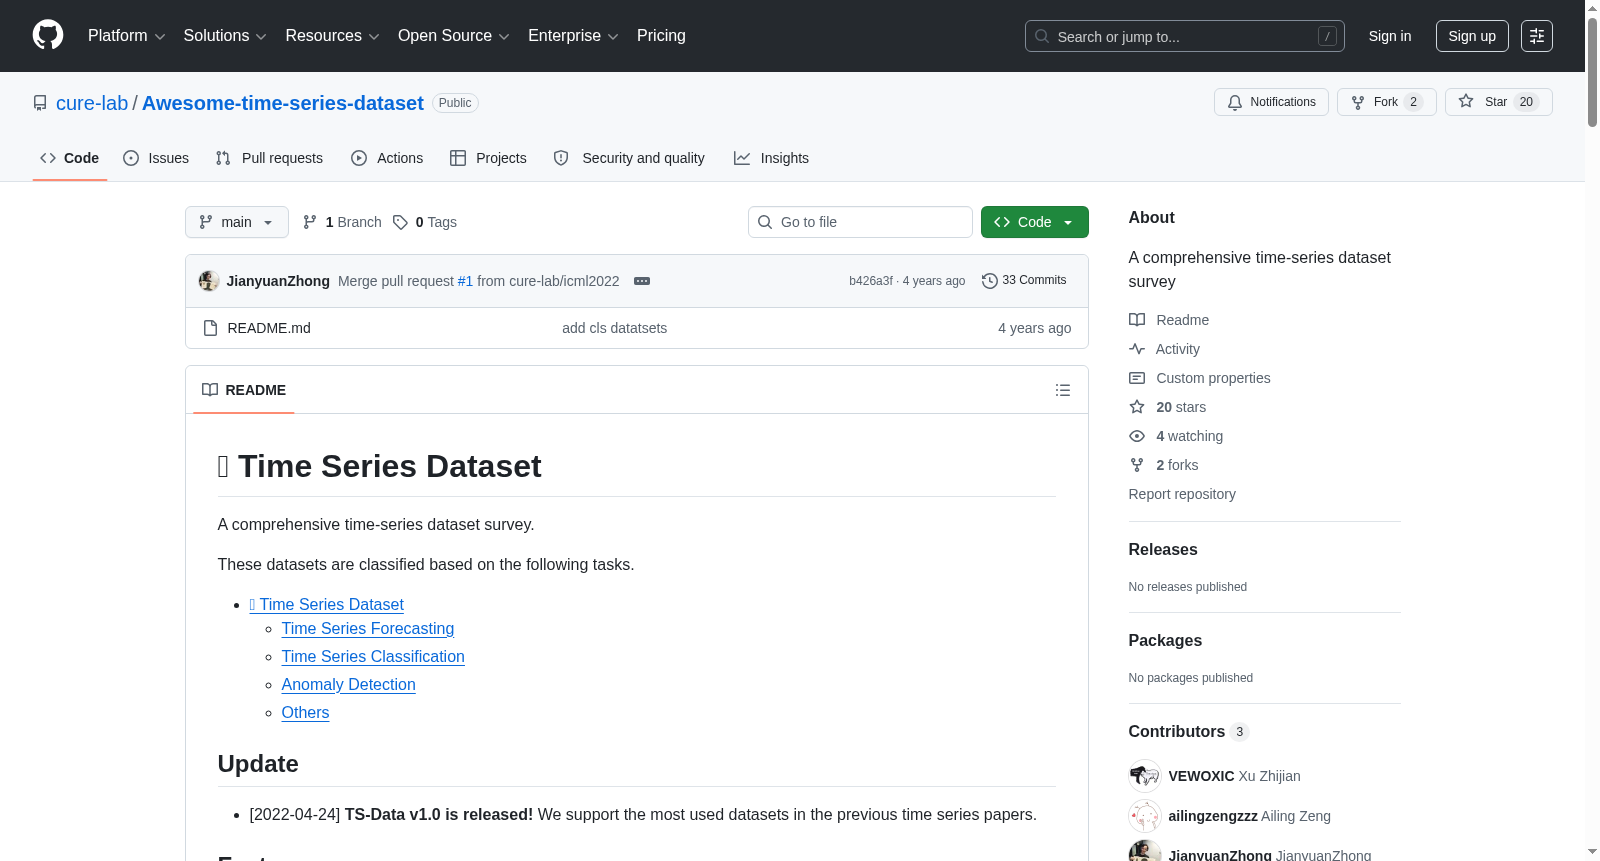The width and height of the screenshot is (1600, 861).
Task: Jump to Anomaly Detection section
Action: coord(348,684)
